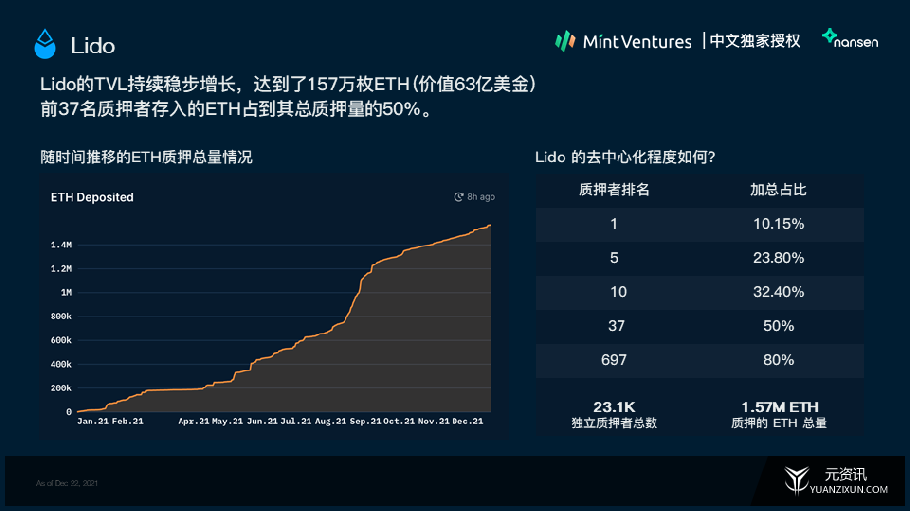910x511 pixels.
Task: Click the table title 'Lido 的去中心化程度如何?'
Action: [625, 157]
